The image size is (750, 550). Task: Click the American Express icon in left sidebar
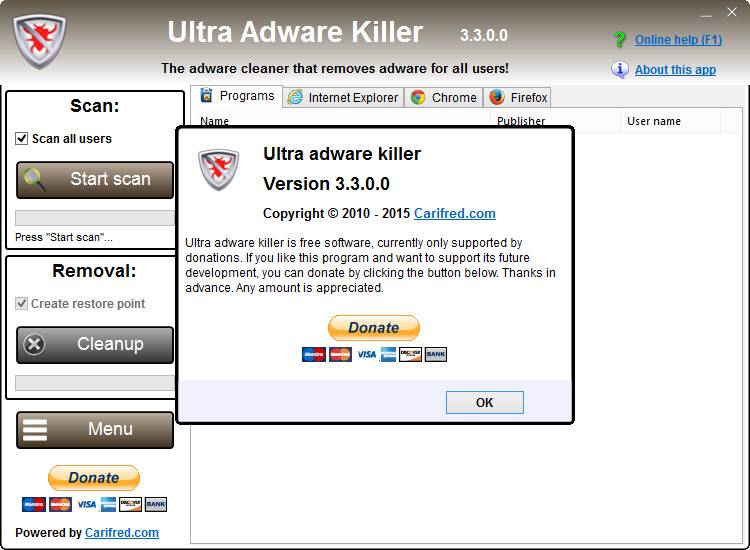[x=108, y=505]
